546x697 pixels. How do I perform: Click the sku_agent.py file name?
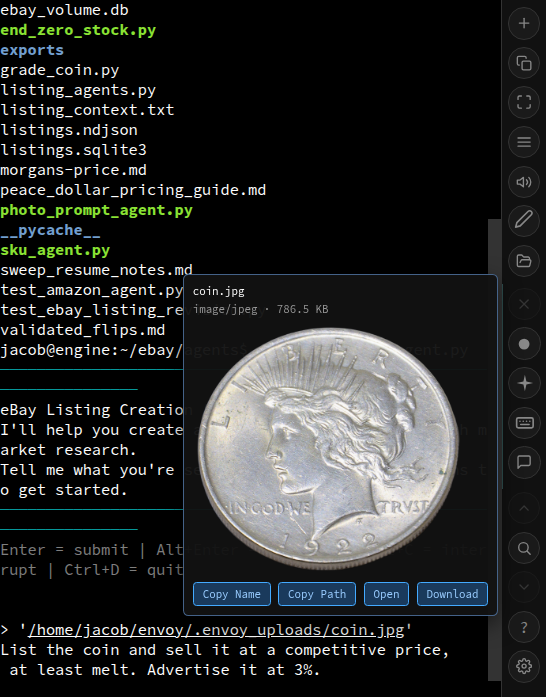click(x=55, y=250)
